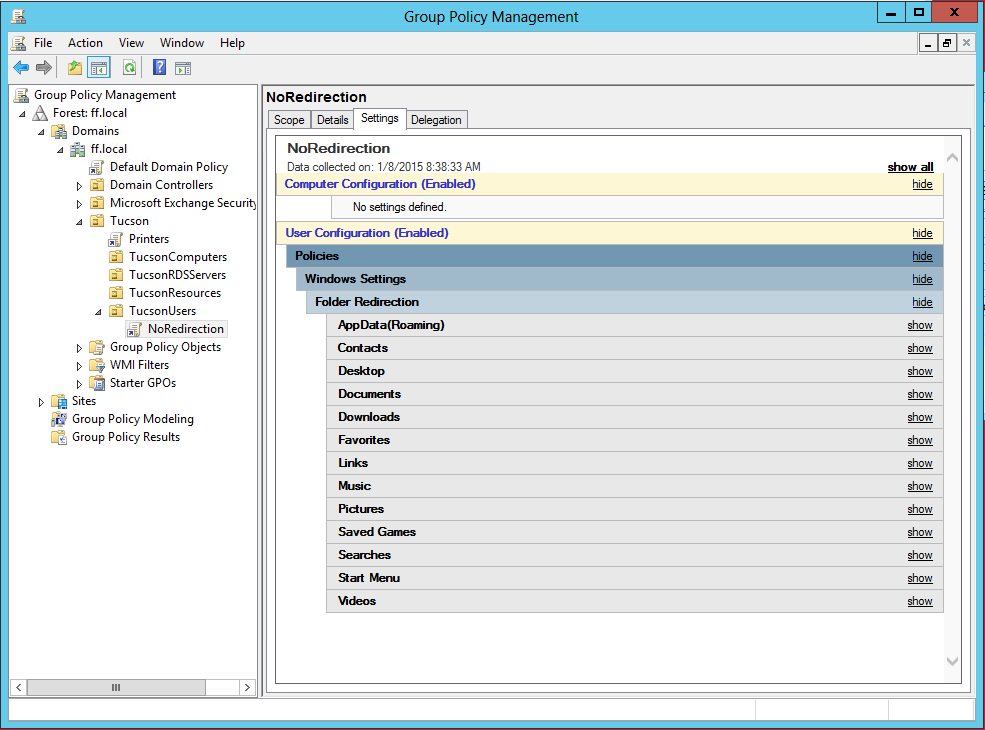The width and height of the screenshot is (985, 730).
Task: Show the Videos redirection settings
Action: [x=920, y=601]
